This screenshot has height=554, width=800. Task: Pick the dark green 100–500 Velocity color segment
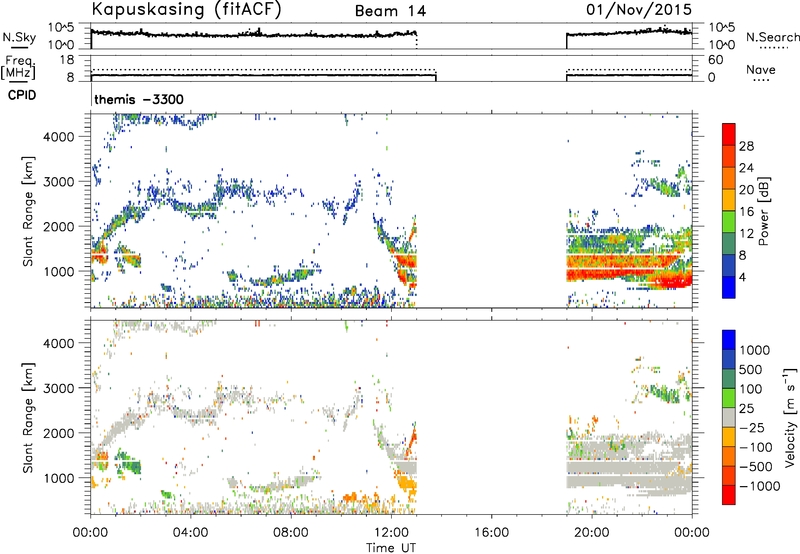(x=729, y=379)
